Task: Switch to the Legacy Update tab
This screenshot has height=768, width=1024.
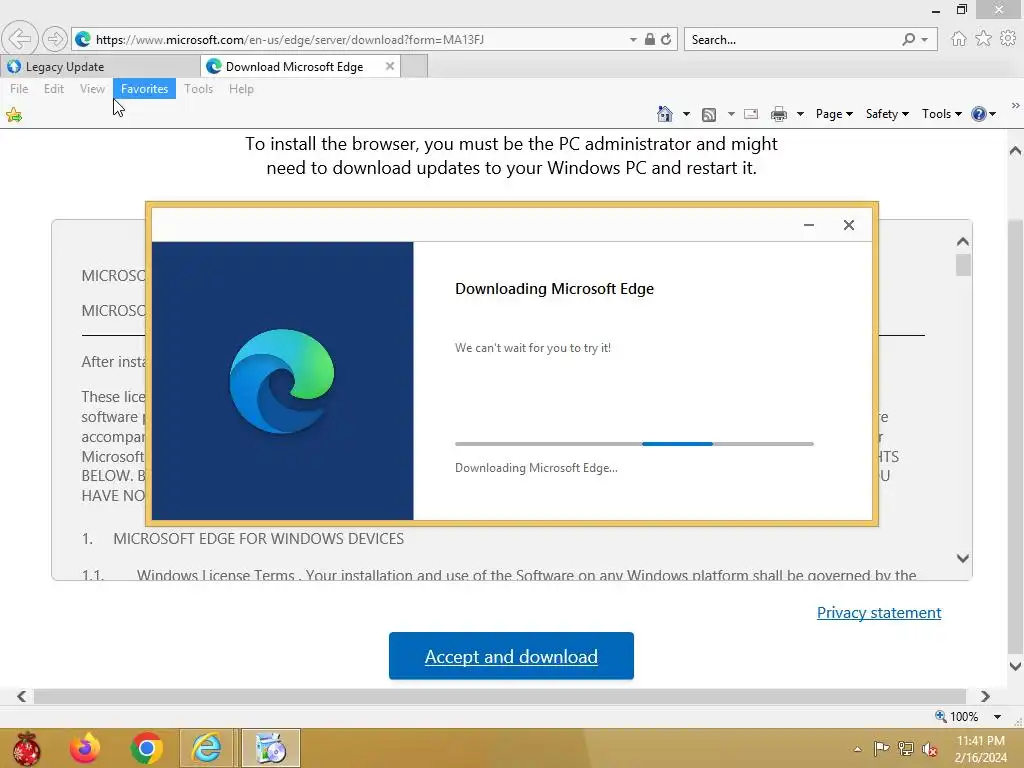Action: (101, 67)
